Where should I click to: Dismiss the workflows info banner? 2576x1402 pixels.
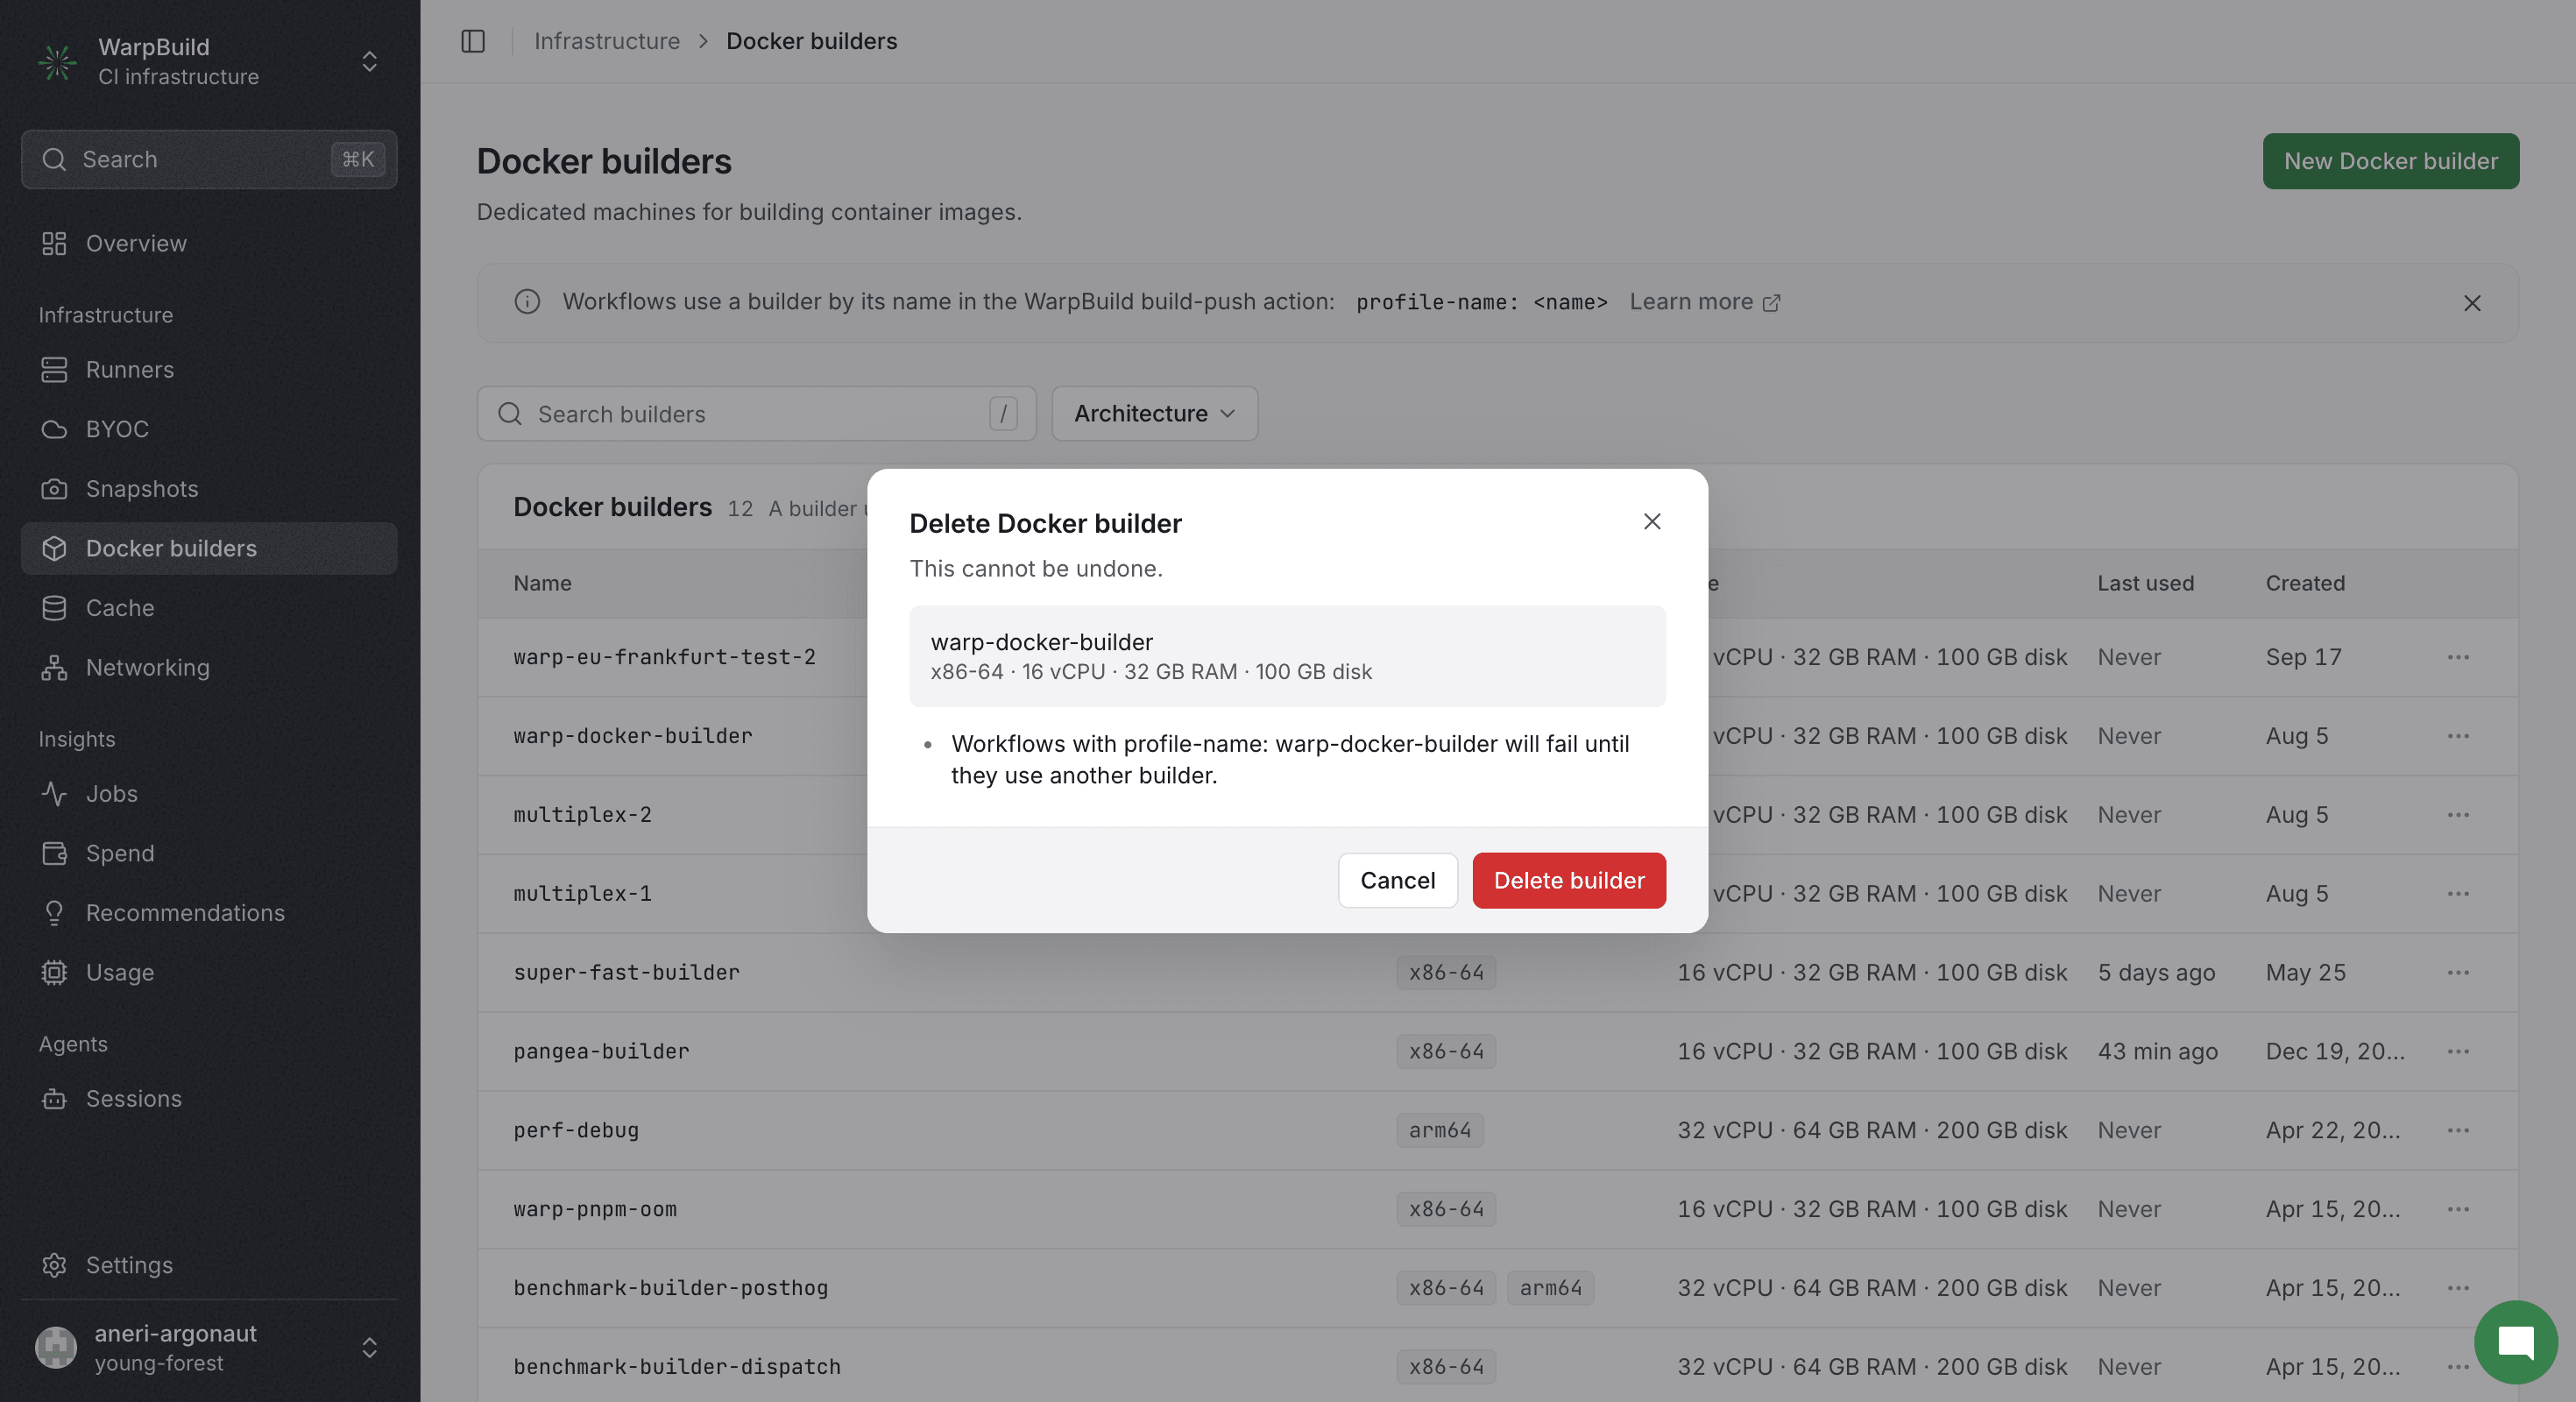[x=2472, y=303]
